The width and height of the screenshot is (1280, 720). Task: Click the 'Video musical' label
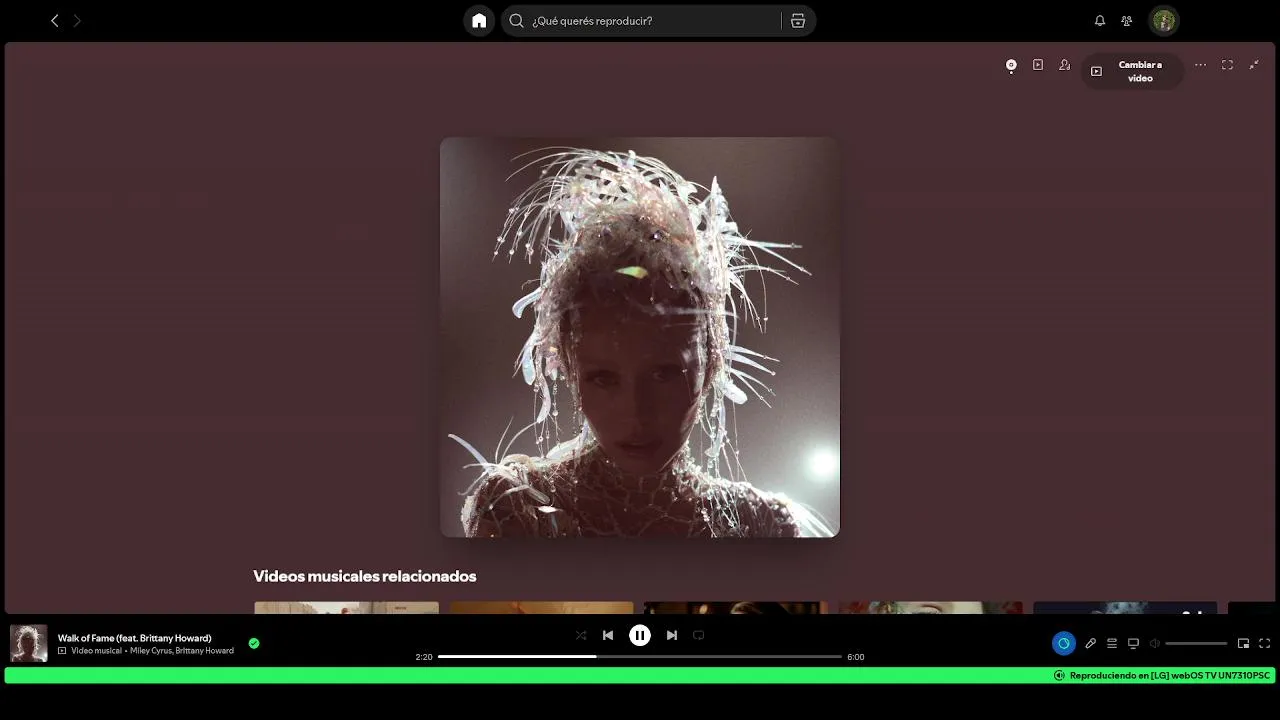click(x=96, y=651)
